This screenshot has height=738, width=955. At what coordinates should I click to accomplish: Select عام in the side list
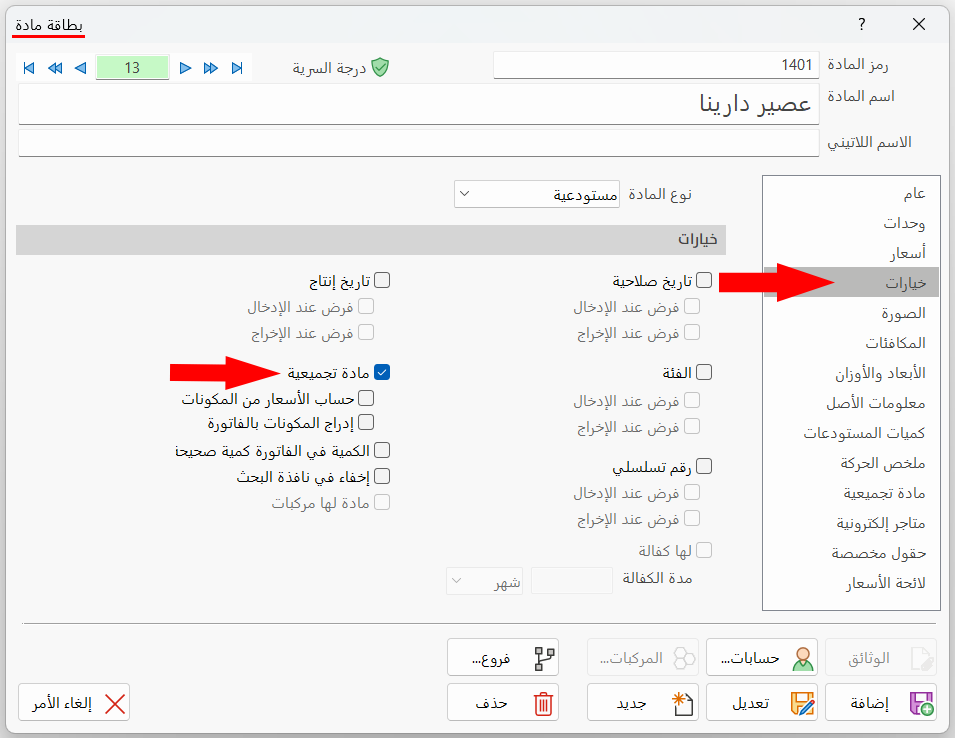[x=851, y=194]
